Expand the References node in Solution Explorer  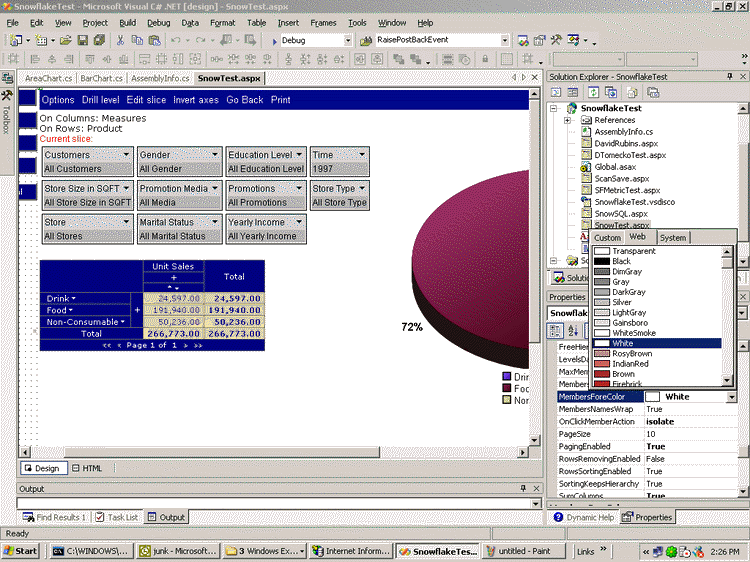click(x=567, y=120)
